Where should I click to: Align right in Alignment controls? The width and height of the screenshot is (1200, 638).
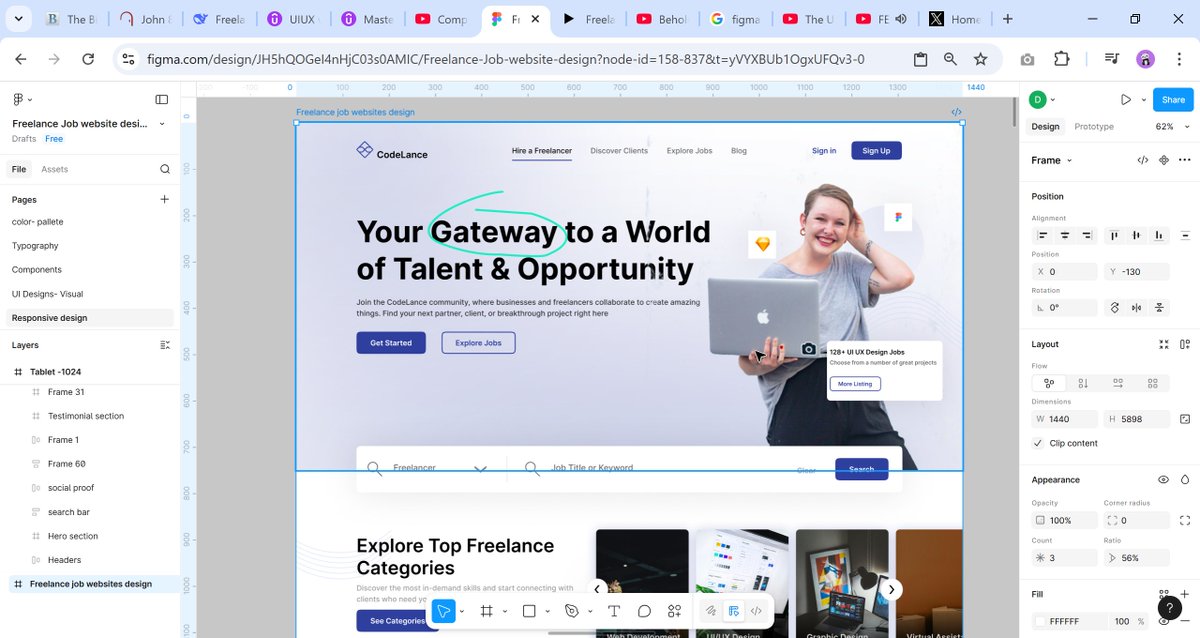click(x=1087, y=236)
